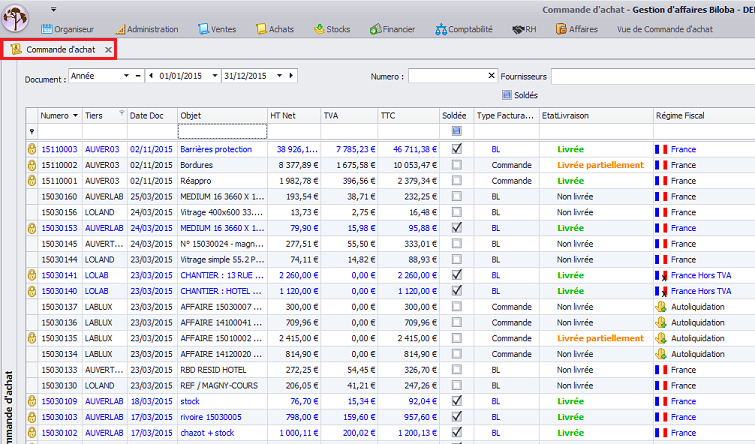
Task: Click the Fournisseurs input field
Action: pyautogui.click(x=653, y=76)
